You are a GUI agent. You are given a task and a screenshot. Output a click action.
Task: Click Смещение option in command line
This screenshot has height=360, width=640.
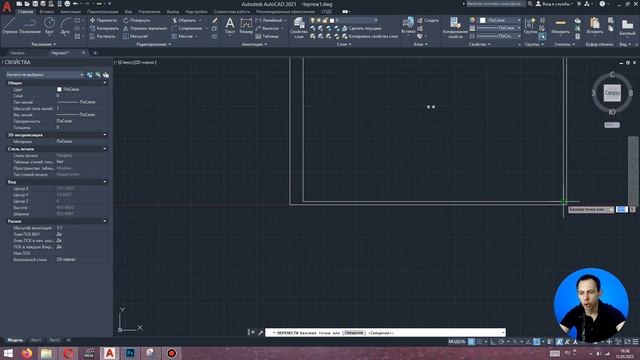point(353,333)
